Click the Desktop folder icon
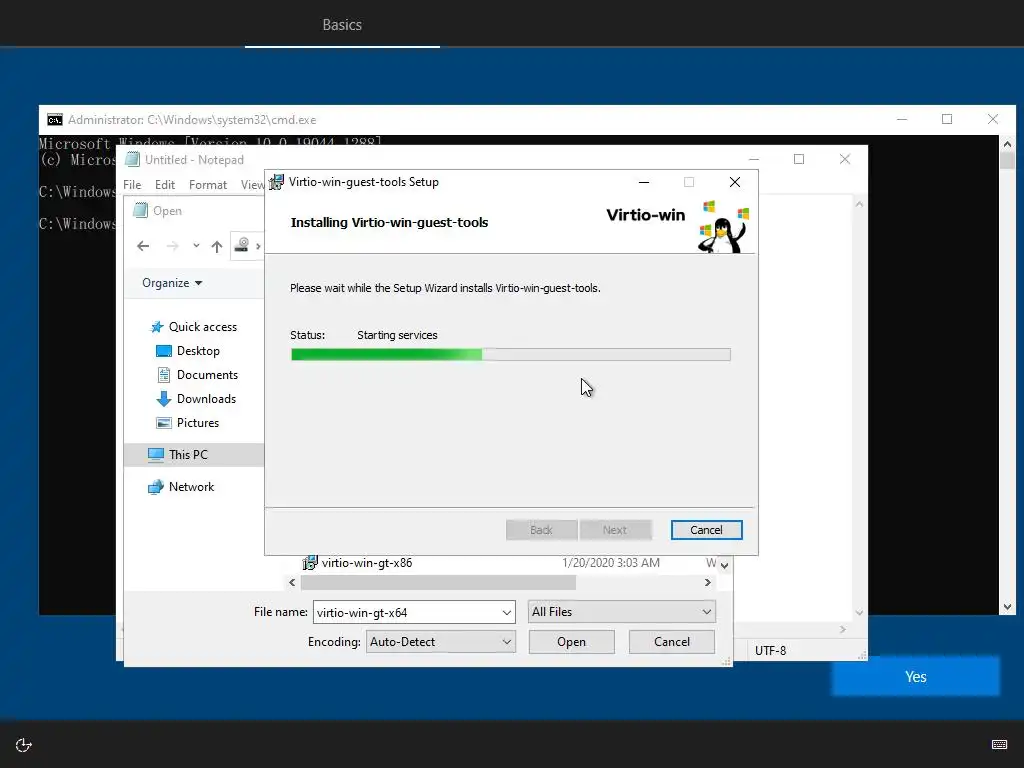 pyautogui.click(x=164, y=351)
